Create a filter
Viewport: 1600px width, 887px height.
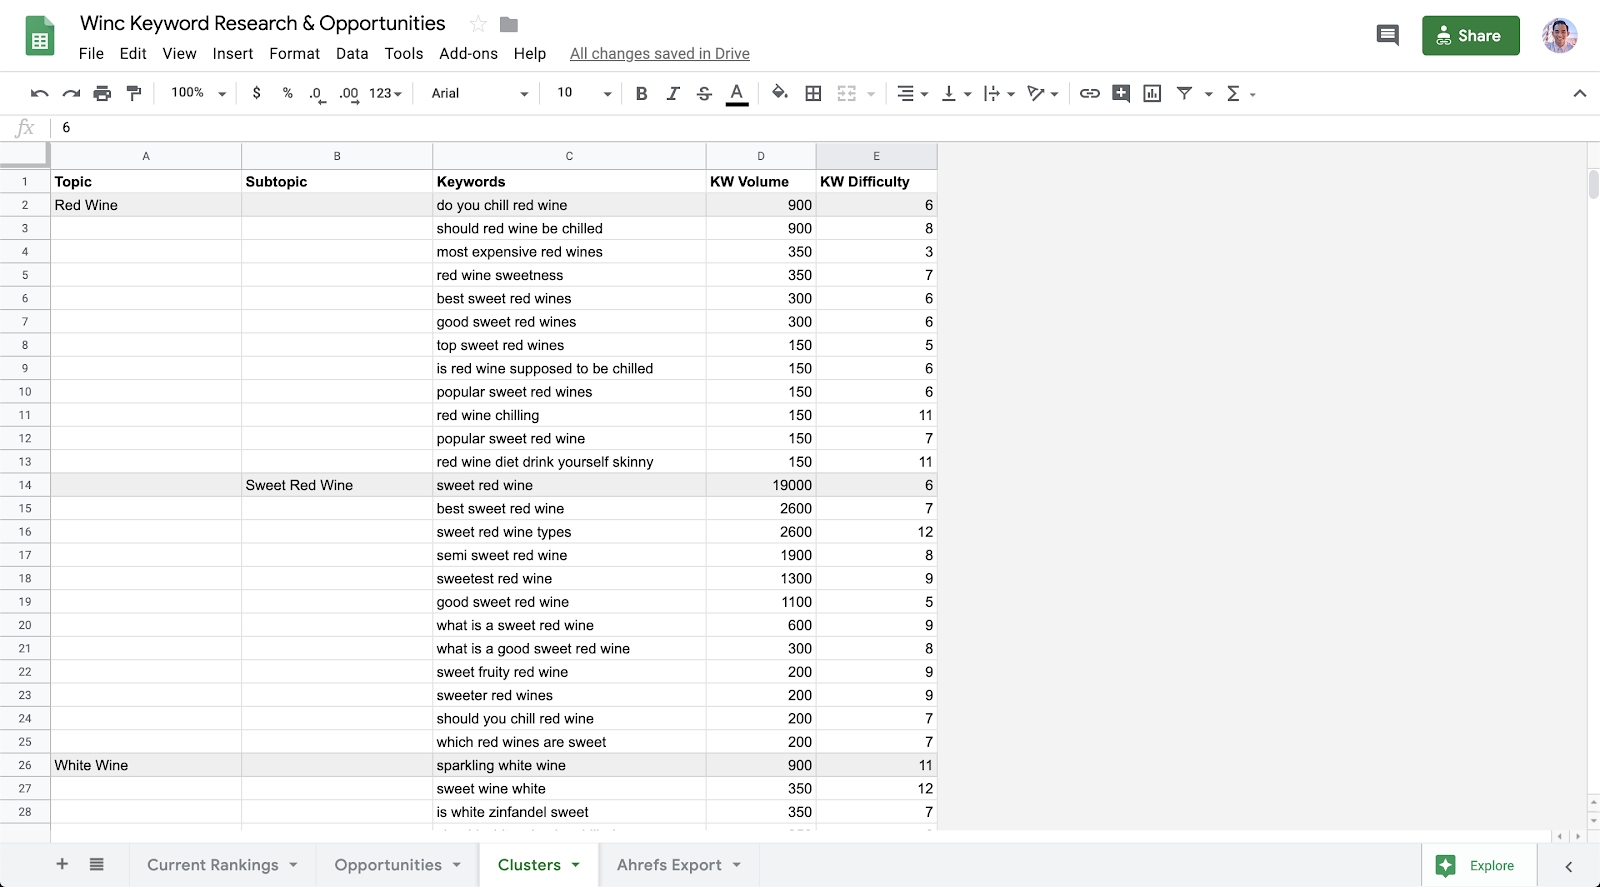[1184, 93]
